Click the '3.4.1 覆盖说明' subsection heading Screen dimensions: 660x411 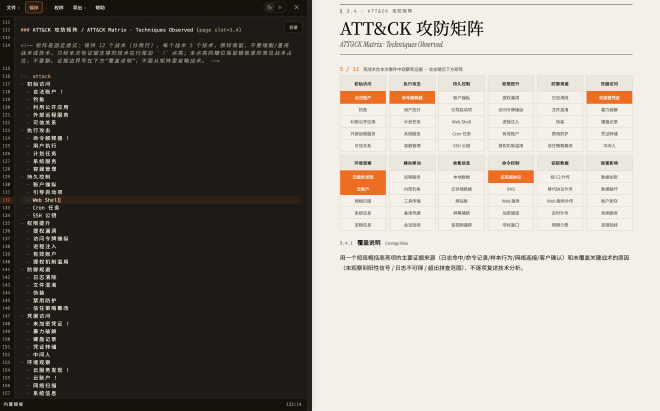[374, 243]
